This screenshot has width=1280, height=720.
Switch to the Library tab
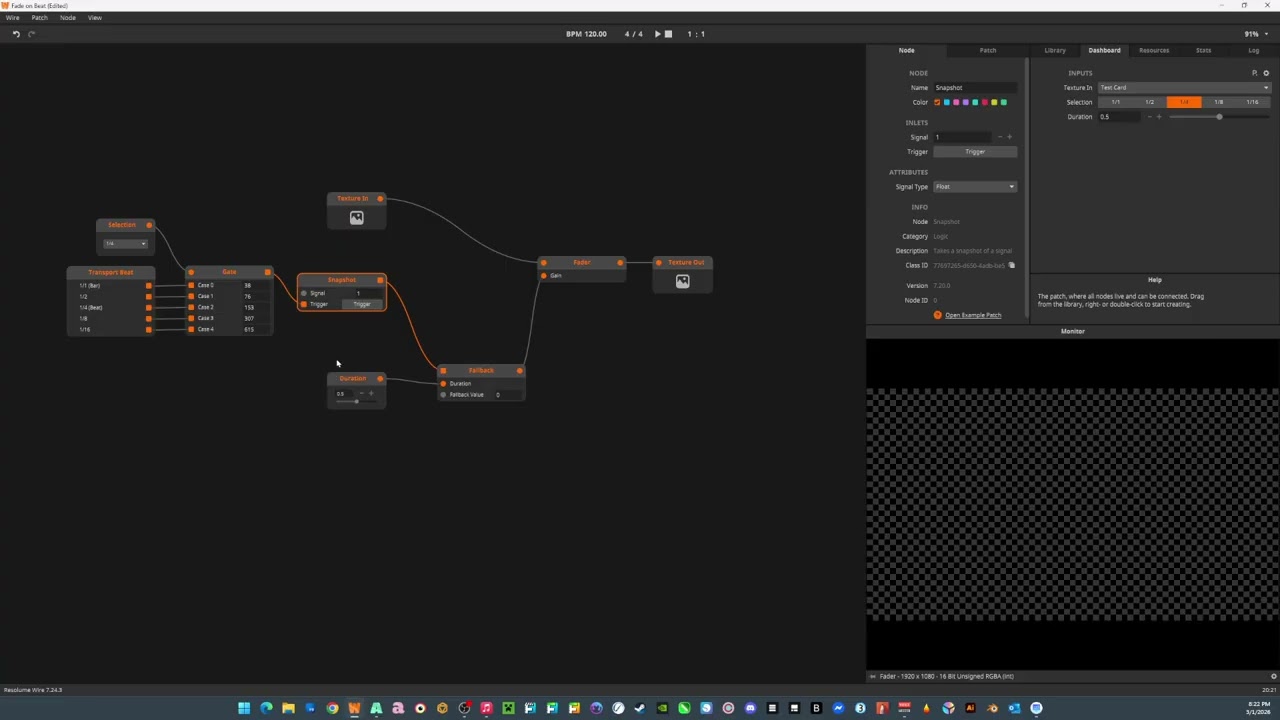tap(1055, 50)
